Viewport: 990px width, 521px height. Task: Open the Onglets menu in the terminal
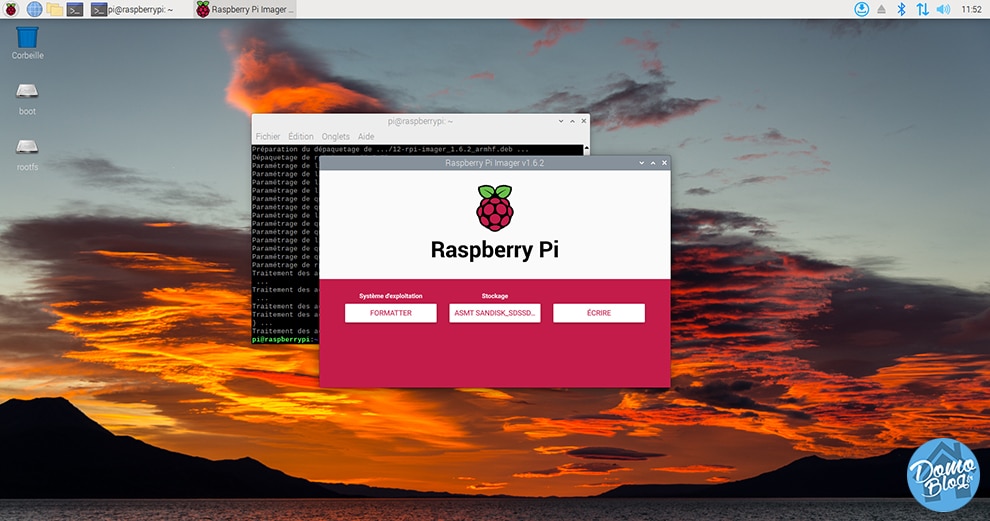coord(335,136)
